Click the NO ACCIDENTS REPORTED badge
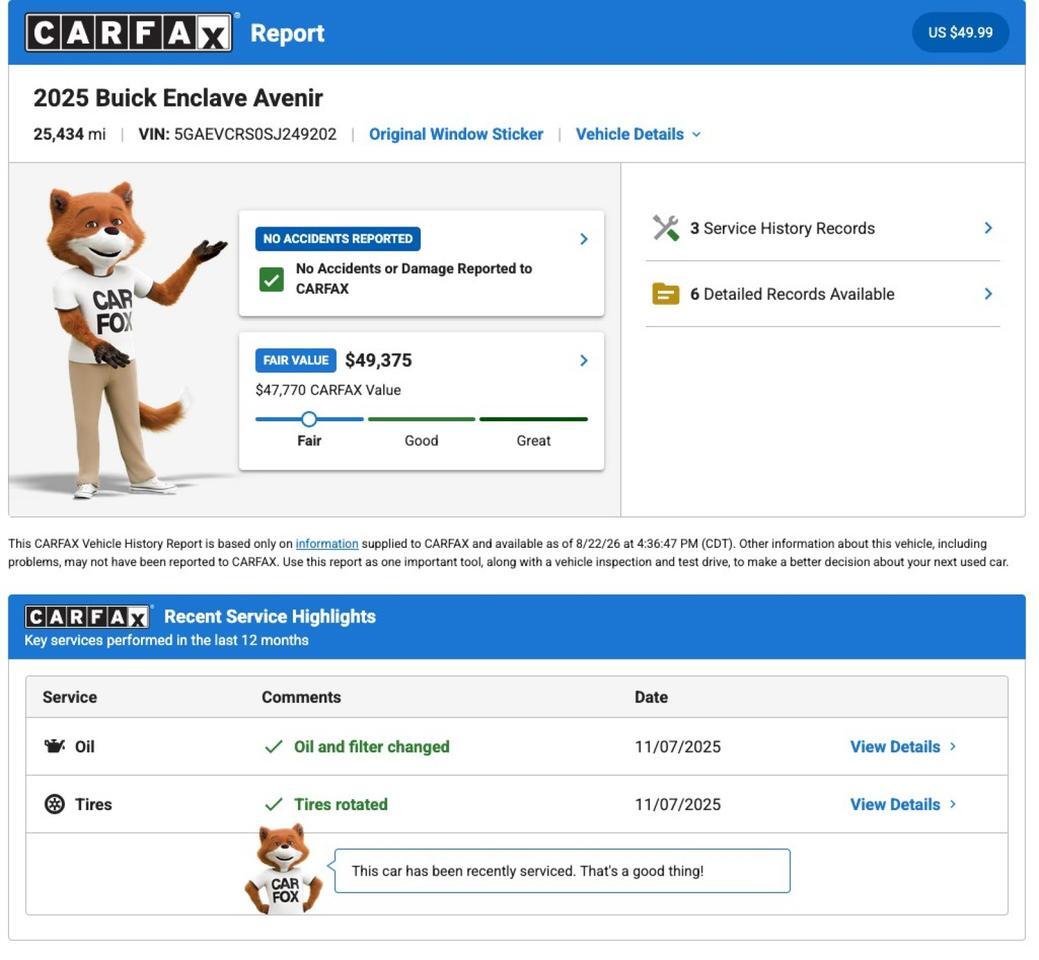 click(x=337, y=239)
